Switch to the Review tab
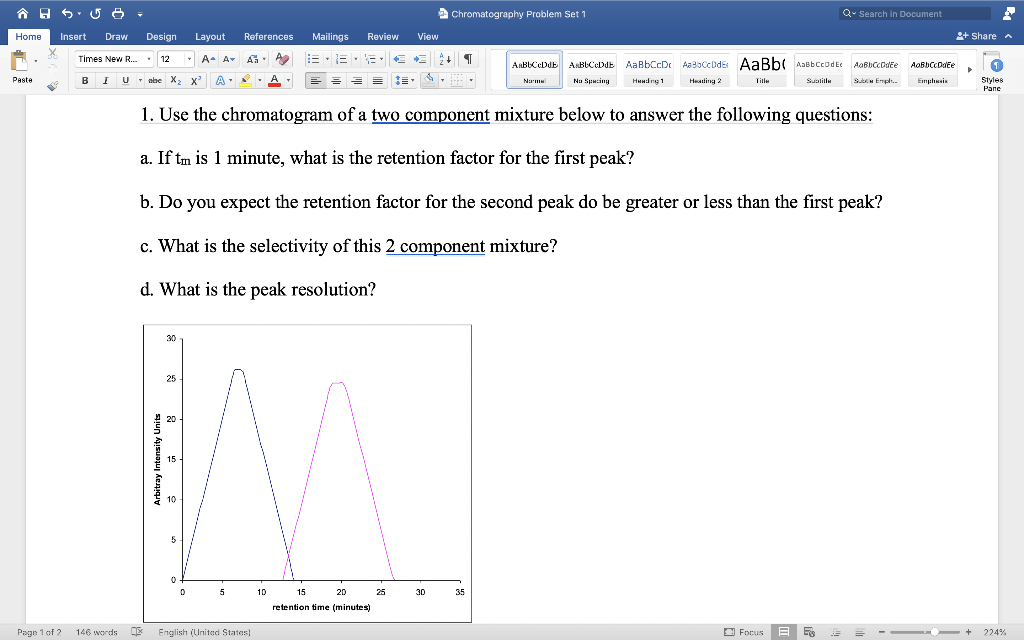The image size is (1024, 640). click(383, 36)
